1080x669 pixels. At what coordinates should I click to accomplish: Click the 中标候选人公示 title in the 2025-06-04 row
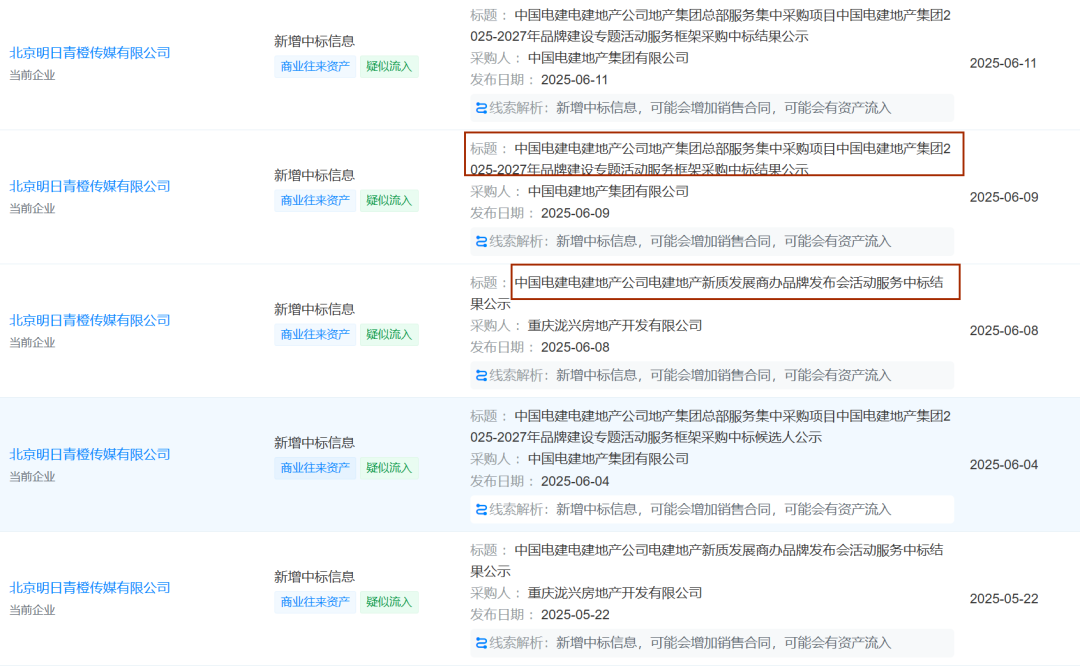point(711,426)
